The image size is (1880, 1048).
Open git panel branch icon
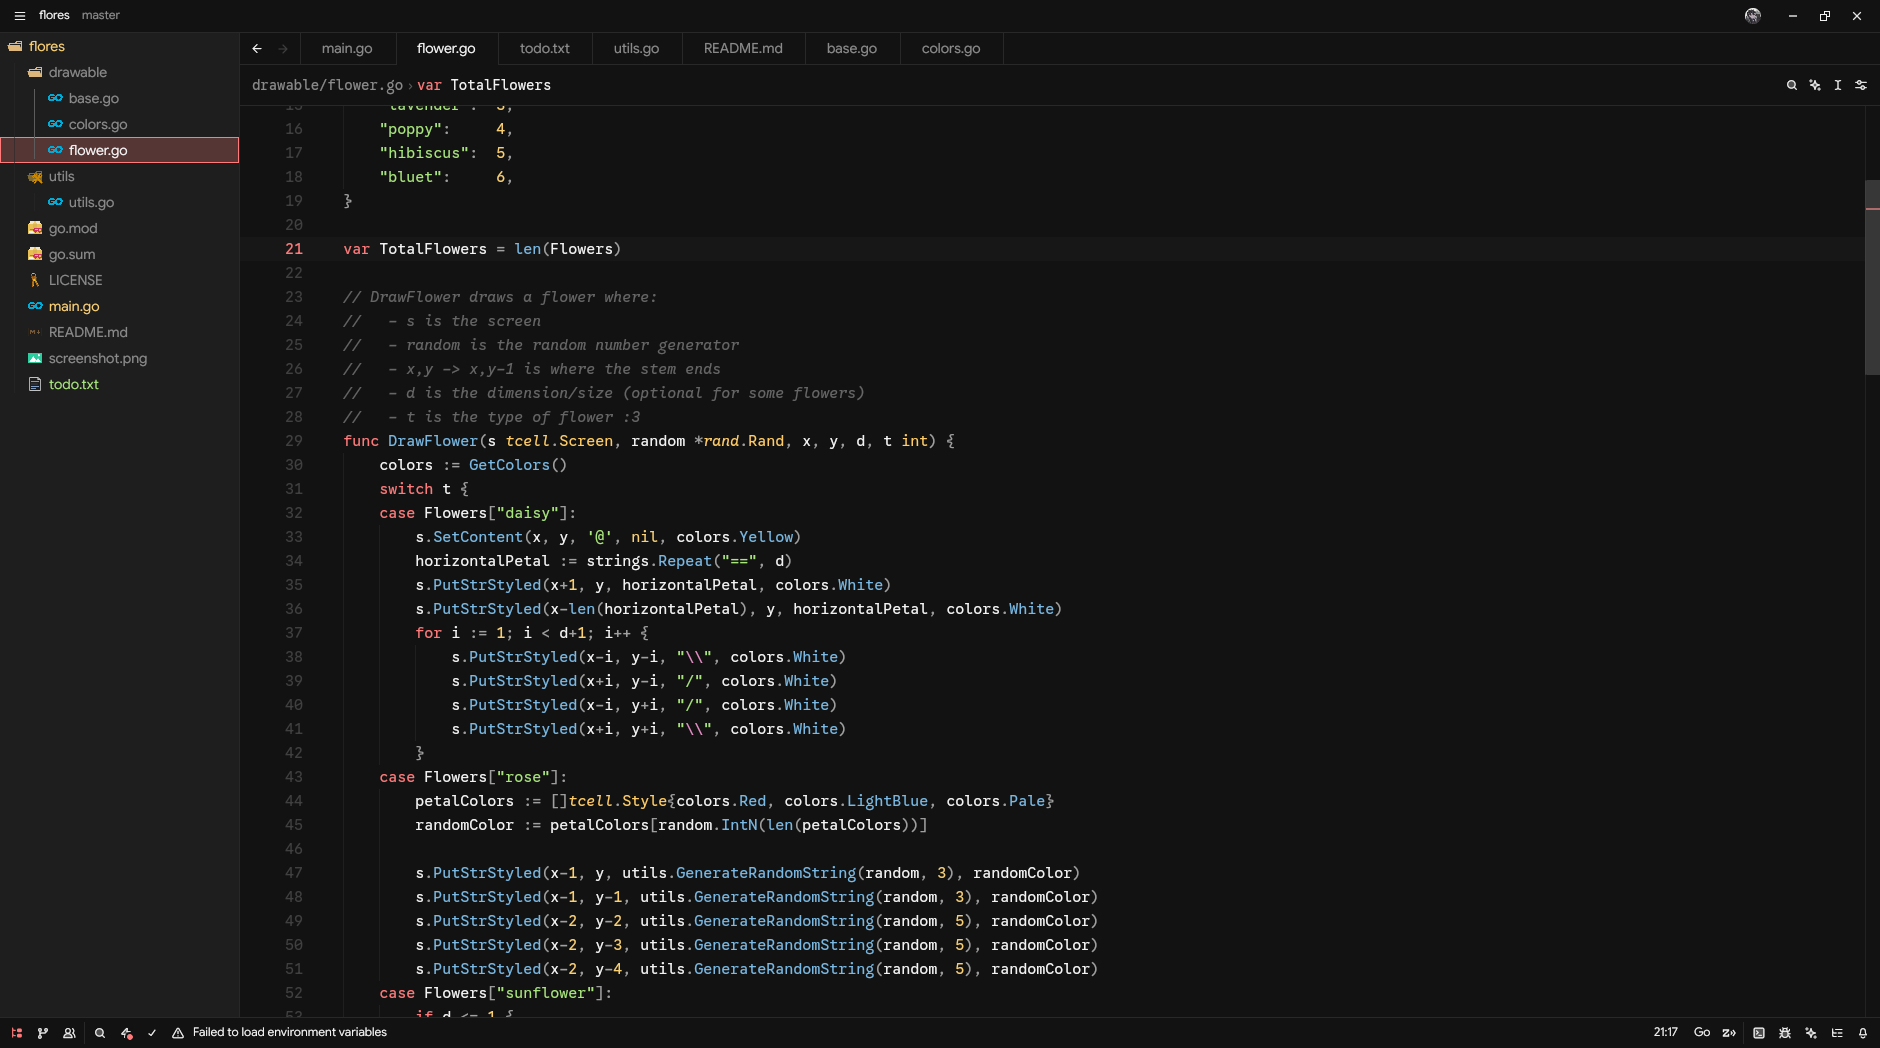43,1033
